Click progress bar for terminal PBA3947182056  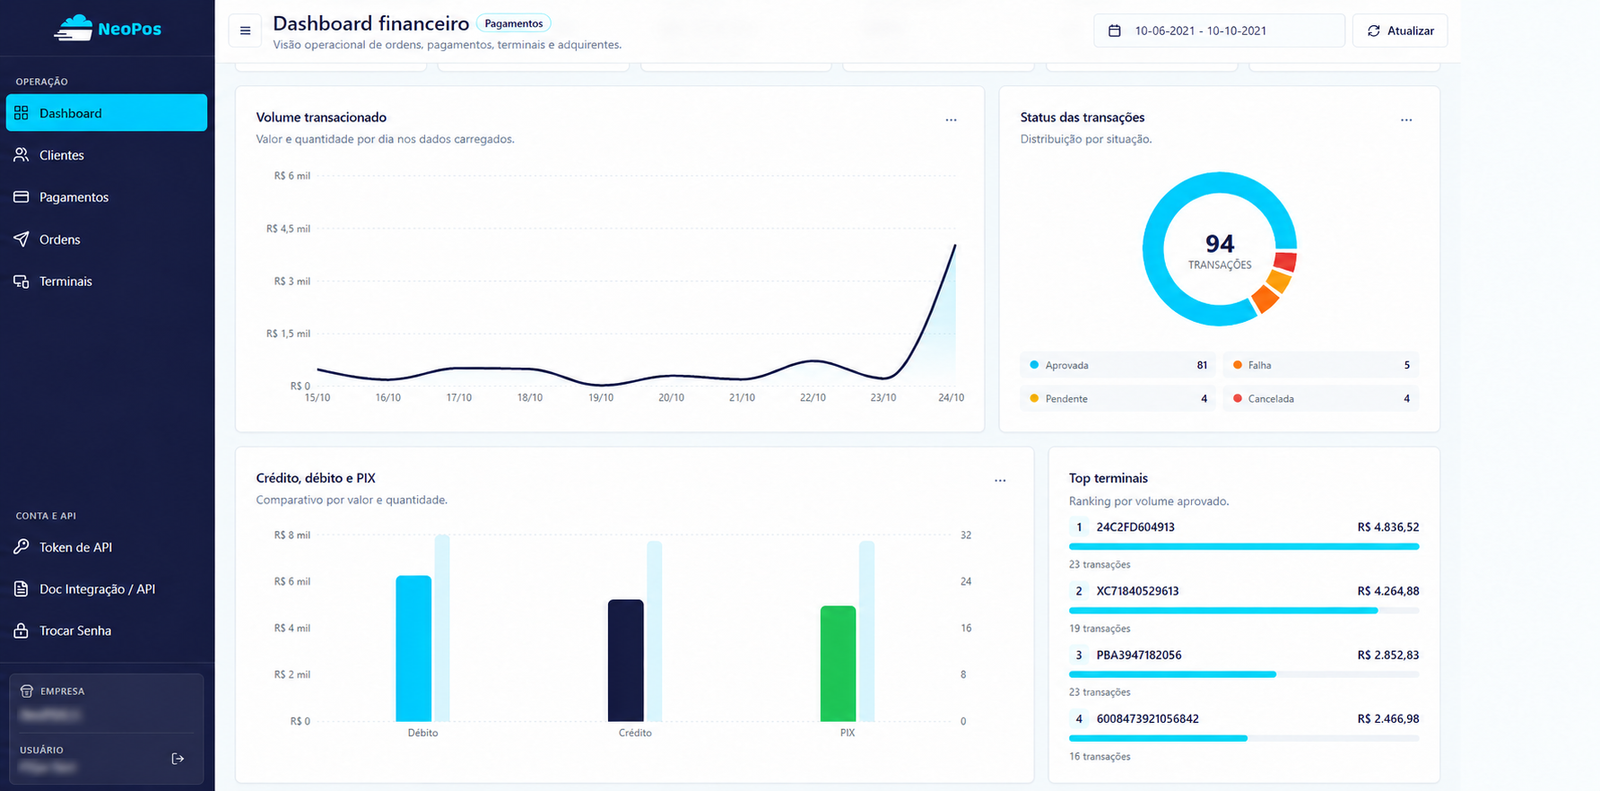[x=1244, y=675]
